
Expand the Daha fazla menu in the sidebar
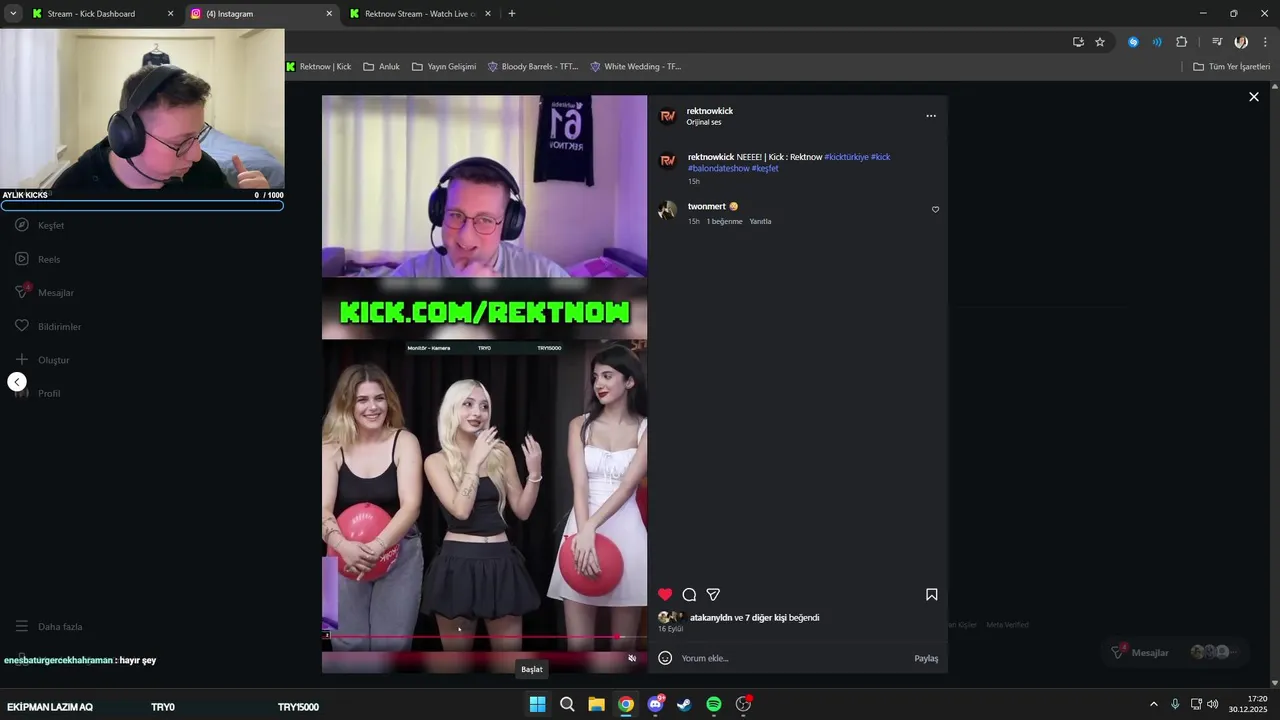[x=48, y=627]
